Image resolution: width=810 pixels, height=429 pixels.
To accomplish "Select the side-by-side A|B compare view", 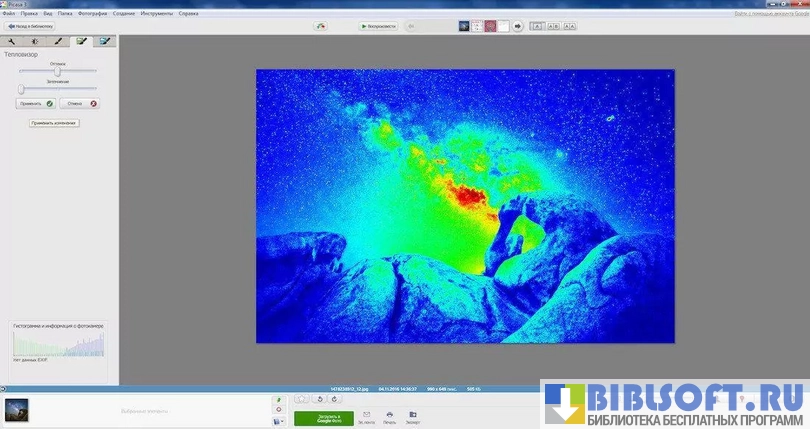I will point(552,26).
